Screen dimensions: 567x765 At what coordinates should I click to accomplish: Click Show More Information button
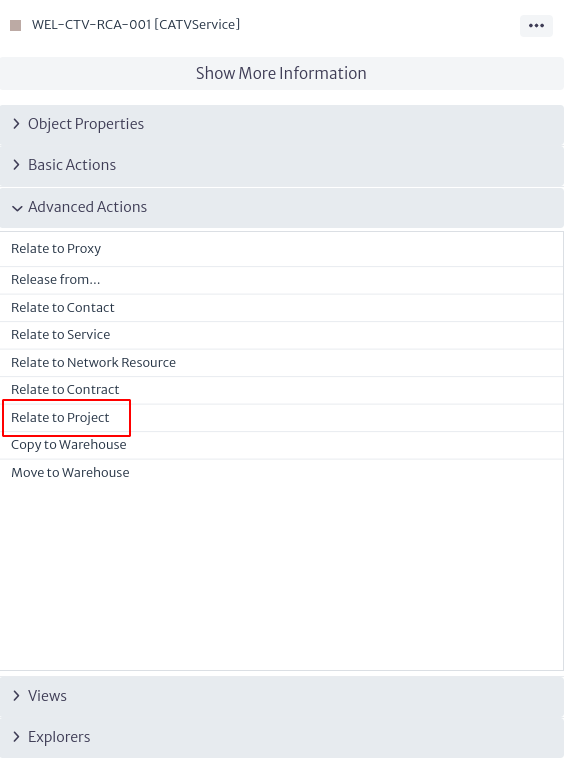pyautogui.click(x=282, y=73)
